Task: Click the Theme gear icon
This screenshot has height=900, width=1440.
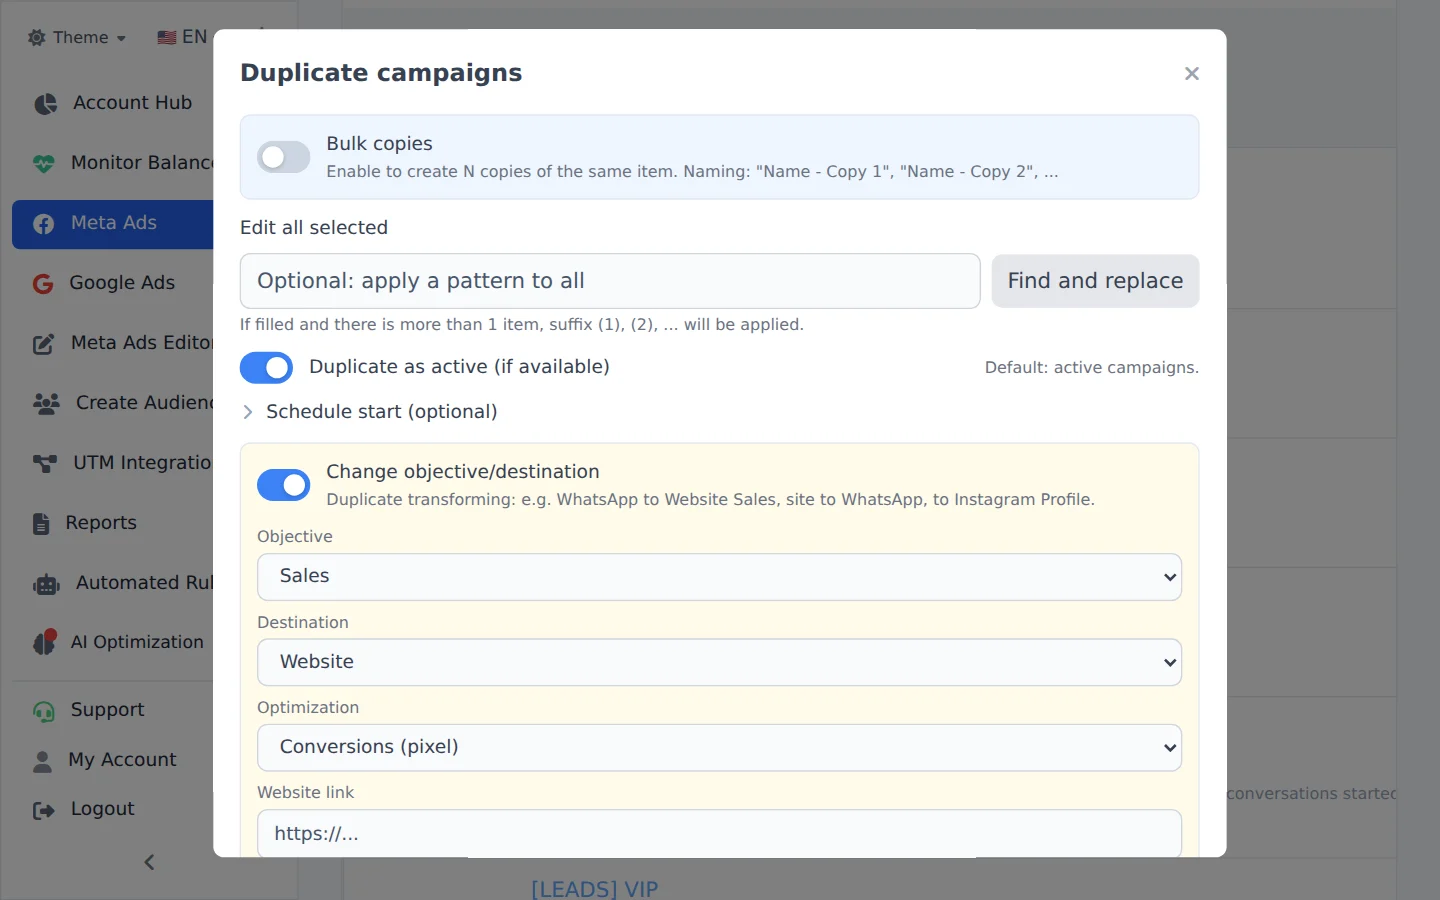Action: [x=37, y=38]
